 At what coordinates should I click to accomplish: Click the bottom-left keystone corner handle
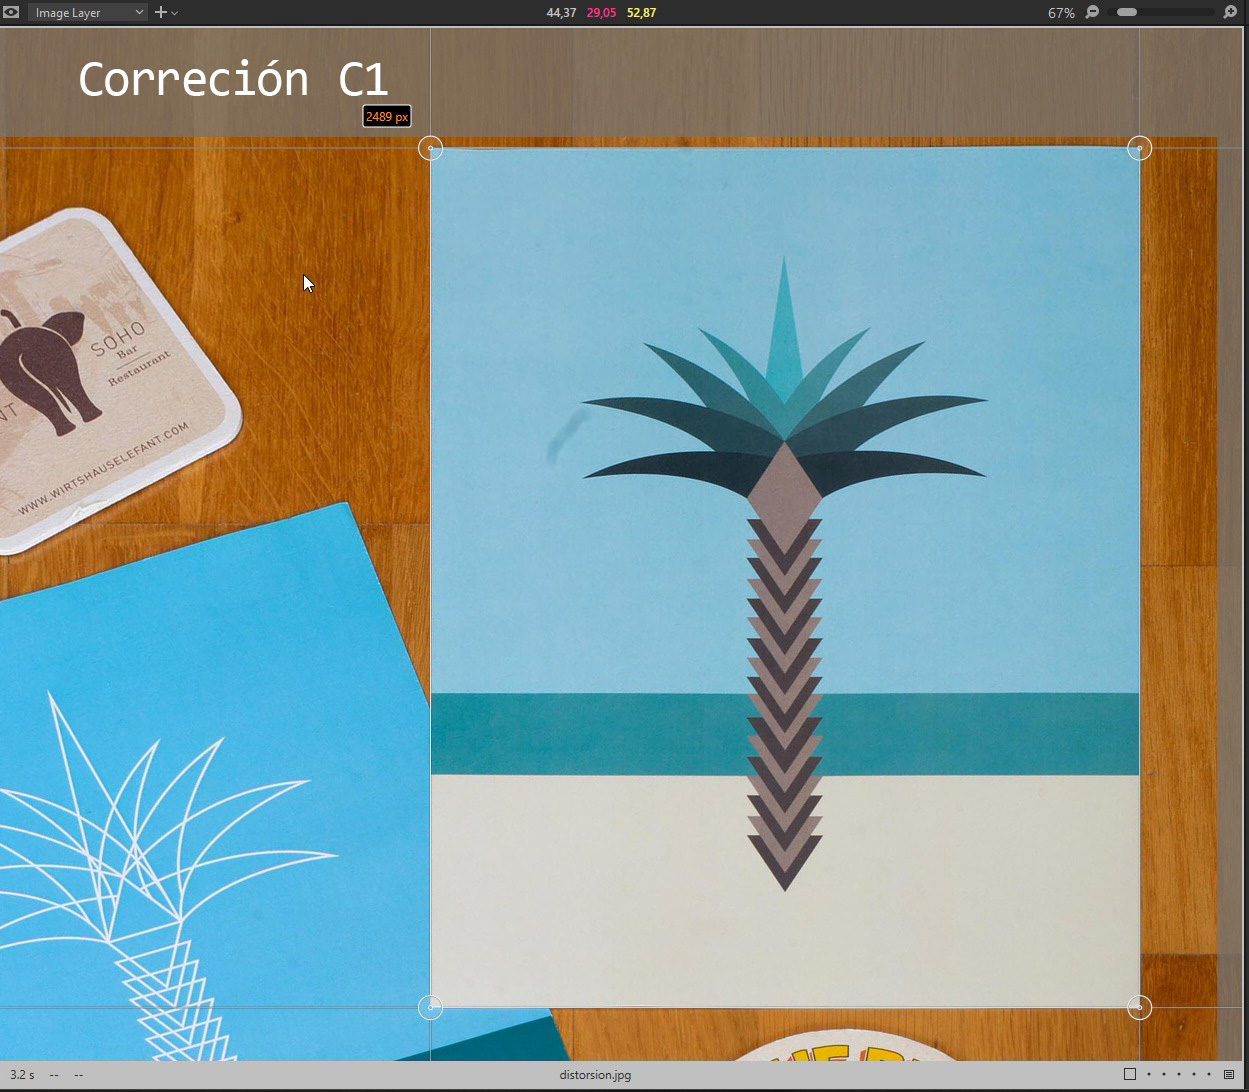click(x=430, y=1007)
